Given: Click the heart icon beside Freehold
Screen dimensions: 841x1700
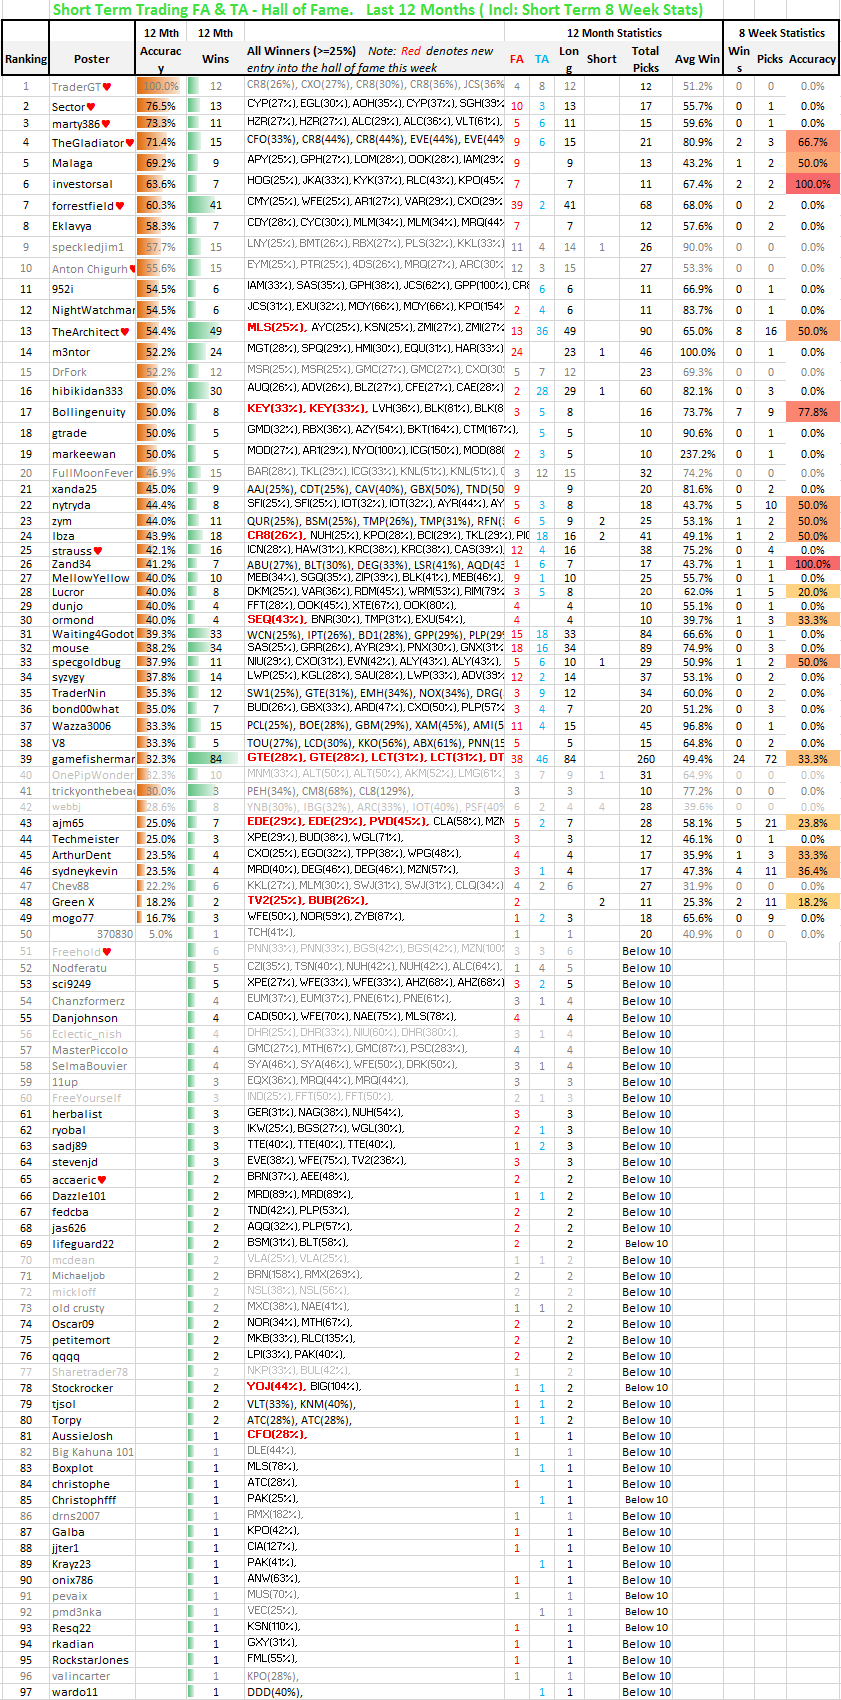Looking at the screenshot, I should (x=107, y=952).
